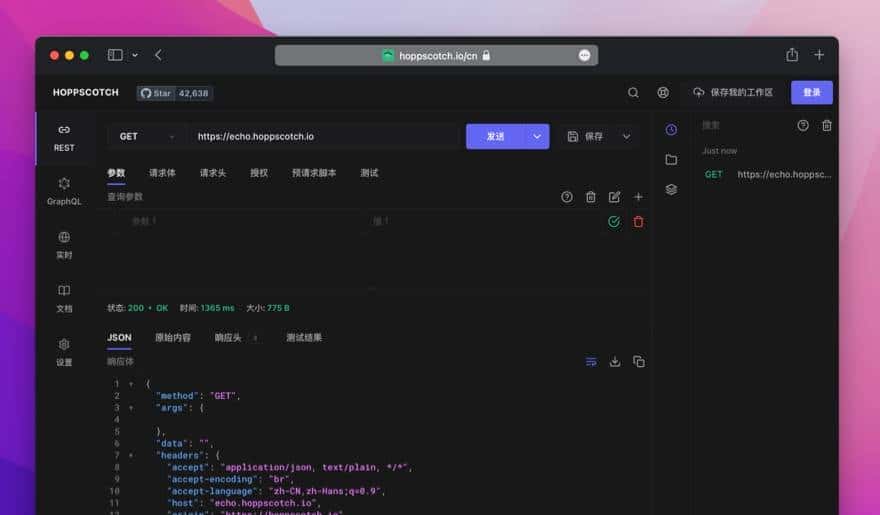880x515 pixels.
Task: Switch to request body (请求体) tab
Action: point(162,173)
